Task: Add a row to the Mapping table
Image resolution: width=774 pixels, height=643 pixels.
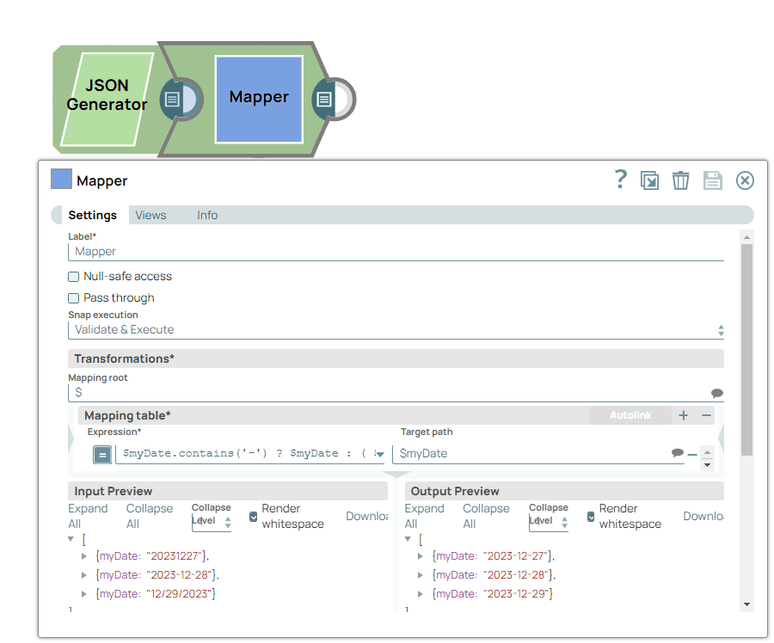Action: [683, 415]
